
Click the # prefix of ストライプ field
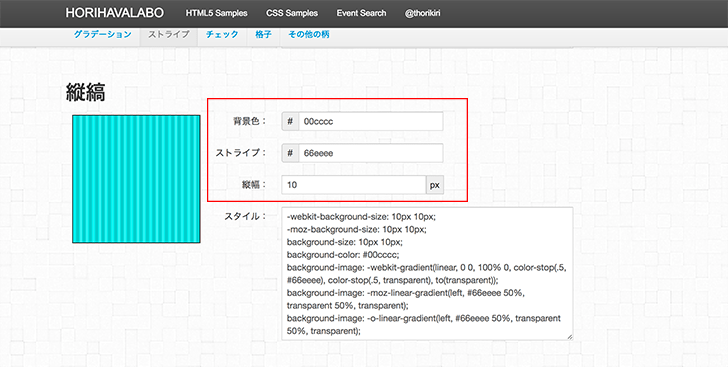290,153
